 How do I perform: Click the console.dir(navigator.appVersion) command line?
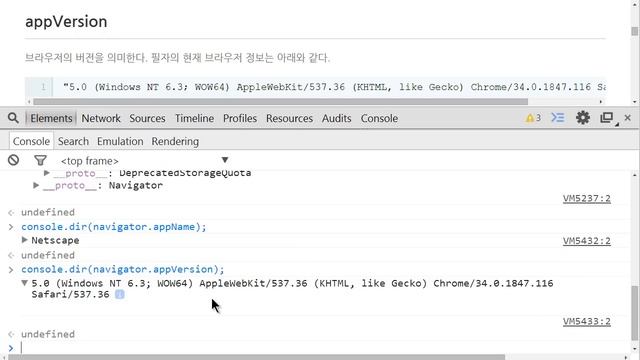coord(123,269)
